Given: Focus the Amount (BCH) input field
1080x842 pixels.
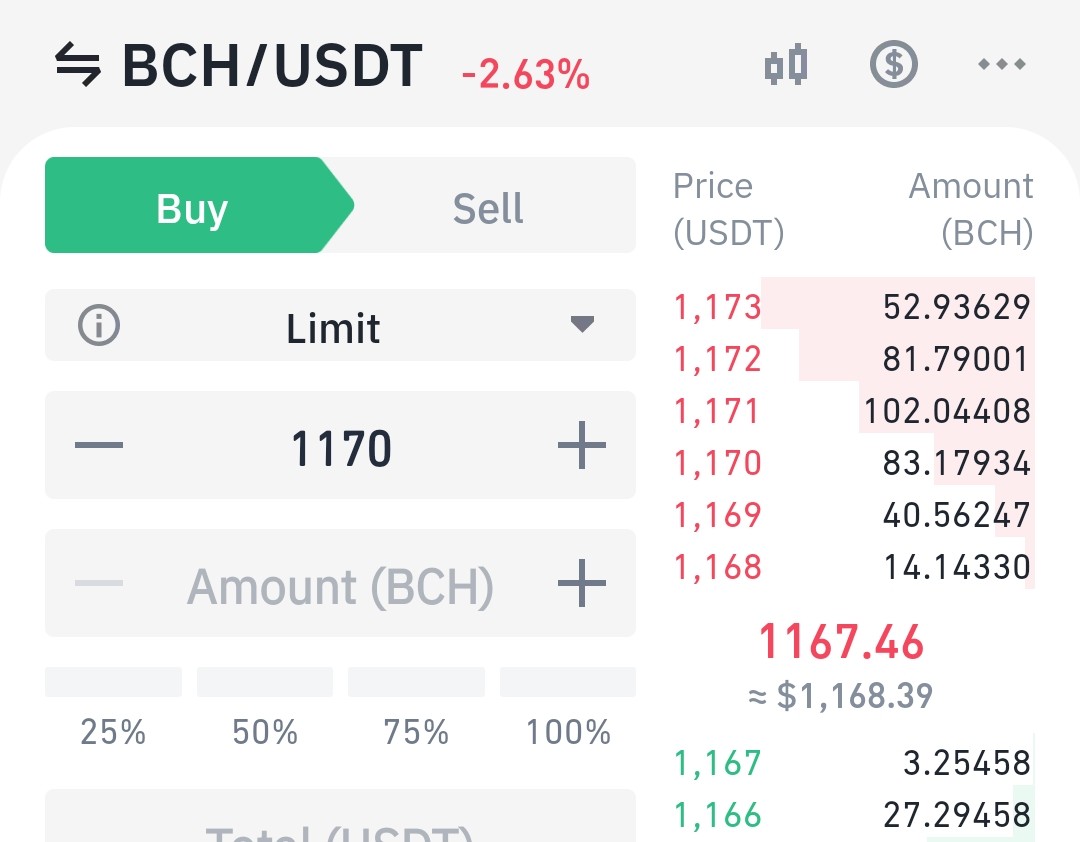Looking at the screenshot, I should pyautogui.click(x=340, y=583).
